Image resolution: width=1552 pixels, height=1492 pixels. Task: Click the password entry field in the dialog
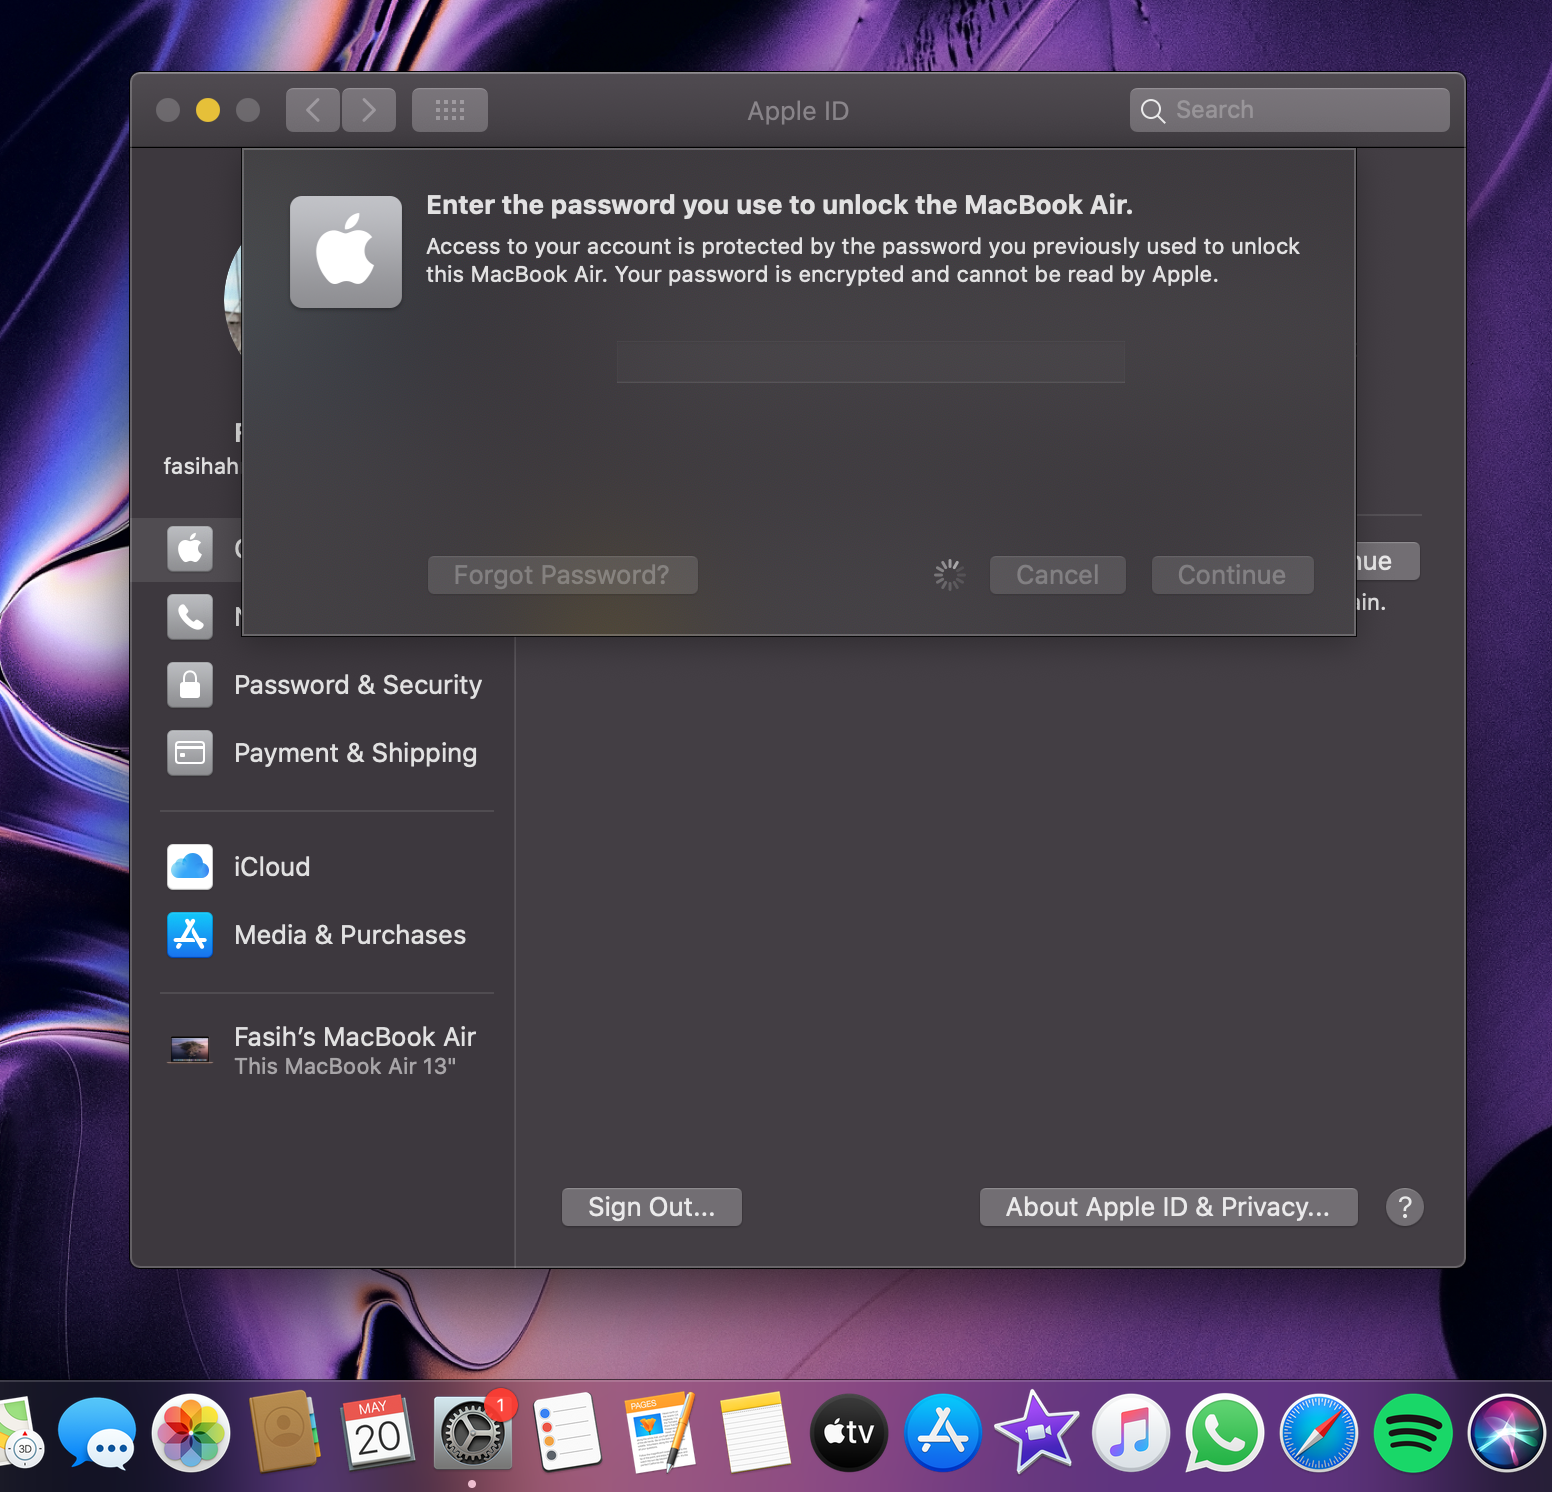[871, 362]
